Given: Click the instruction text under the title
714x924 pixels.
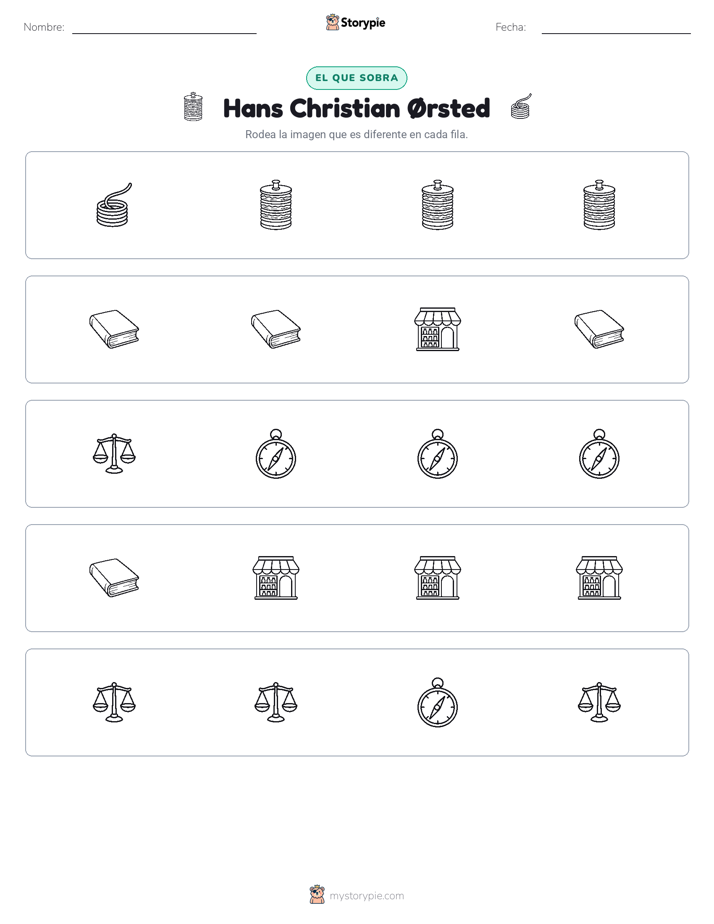Looking at the screenshot, I should click(356, 134).
